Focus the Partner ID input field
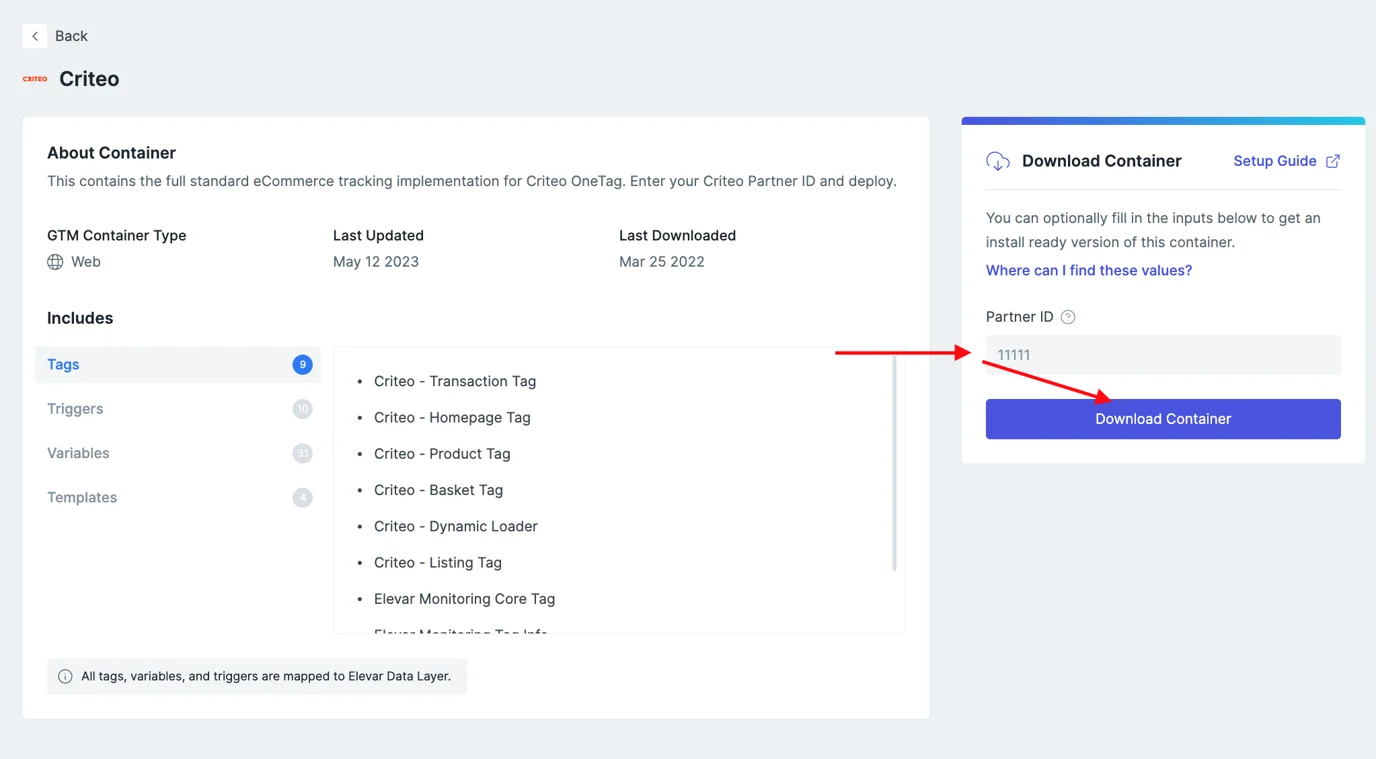Viewport: 1376px width, 759px height. [x=1163, y=355]
